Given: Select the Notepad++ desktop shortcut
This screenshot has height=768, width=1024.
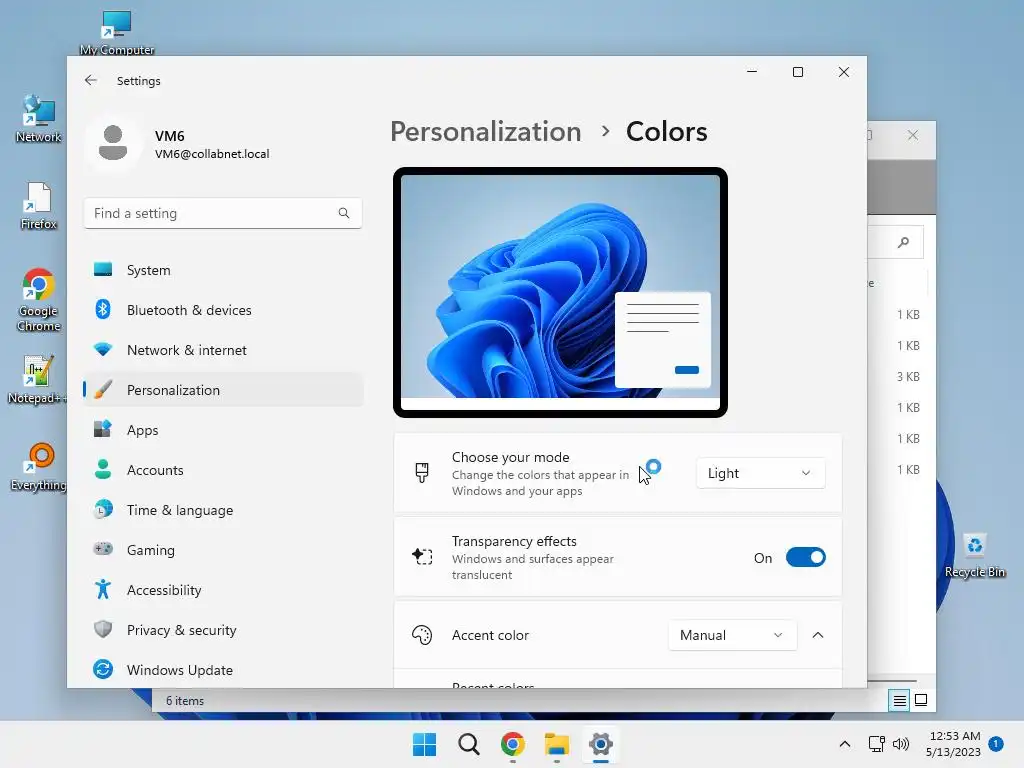Looking at the screenshot, I should click(x=38, y=379).
